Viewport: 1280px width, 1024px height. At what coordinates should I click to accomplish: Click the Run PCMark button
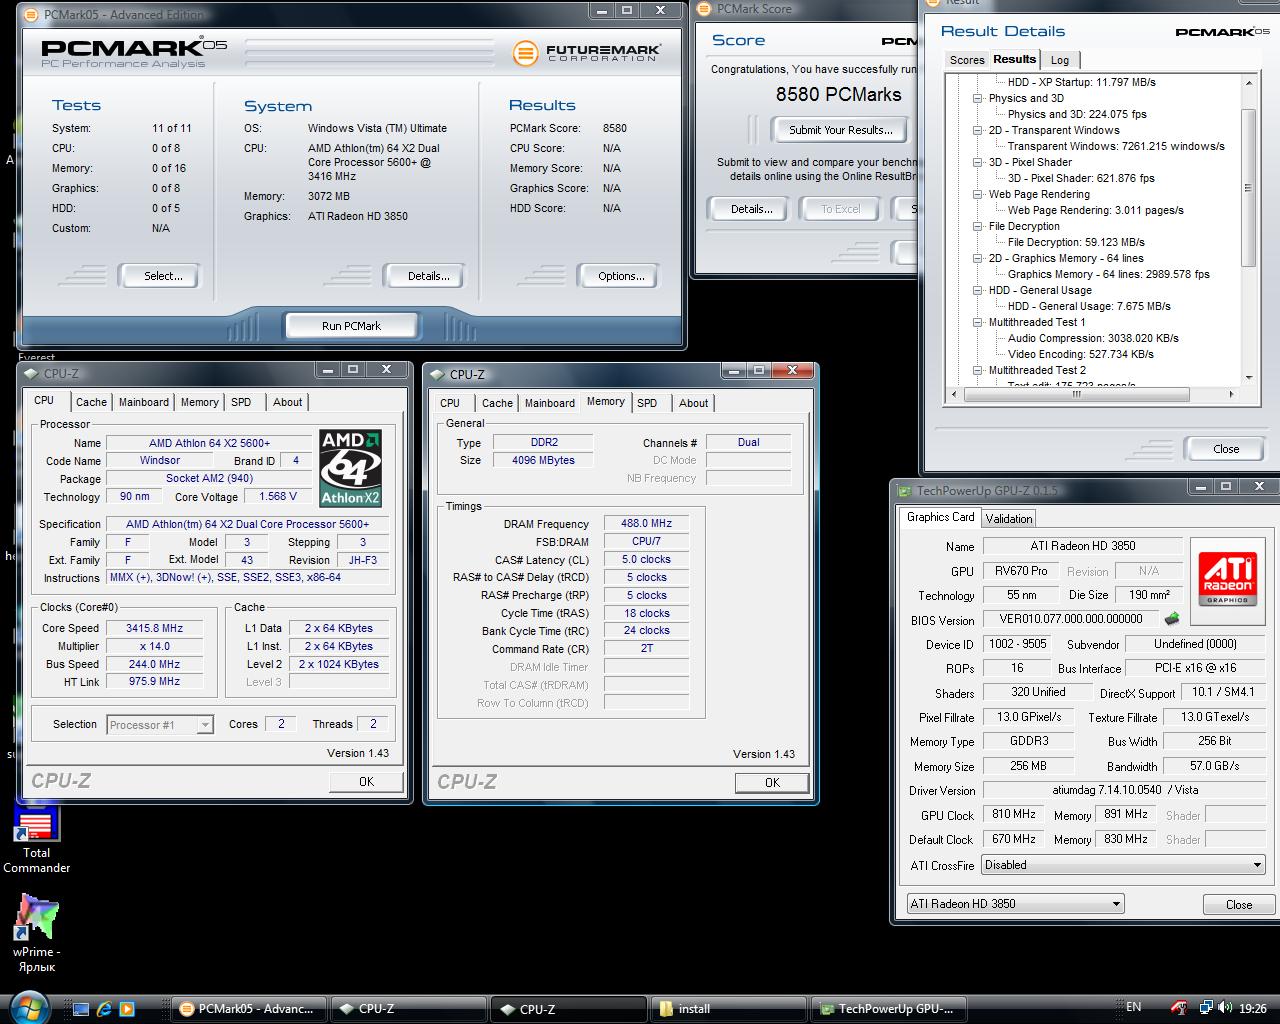coord(351,326)
